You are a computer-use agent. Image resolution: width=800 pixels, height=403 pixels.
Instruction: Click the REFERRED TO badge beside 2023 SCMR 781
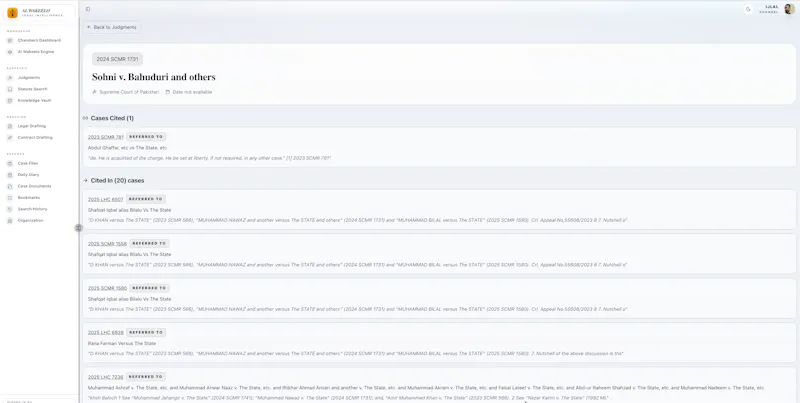pos(146,137)
